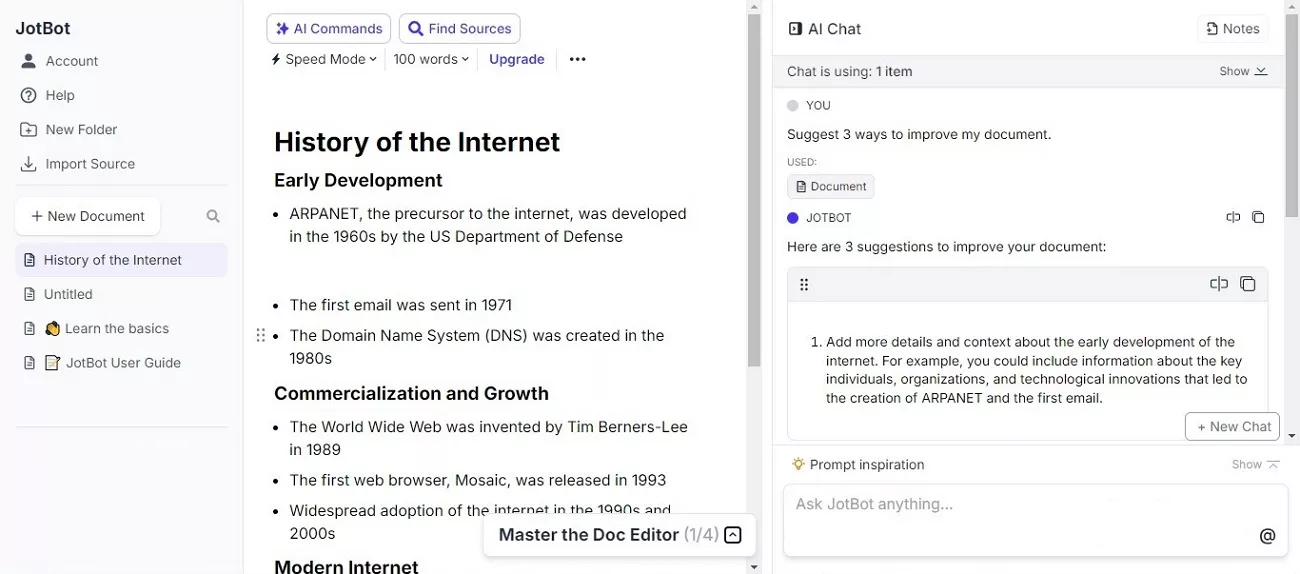Click the Mosaic web browser bullet

point(478,480)
